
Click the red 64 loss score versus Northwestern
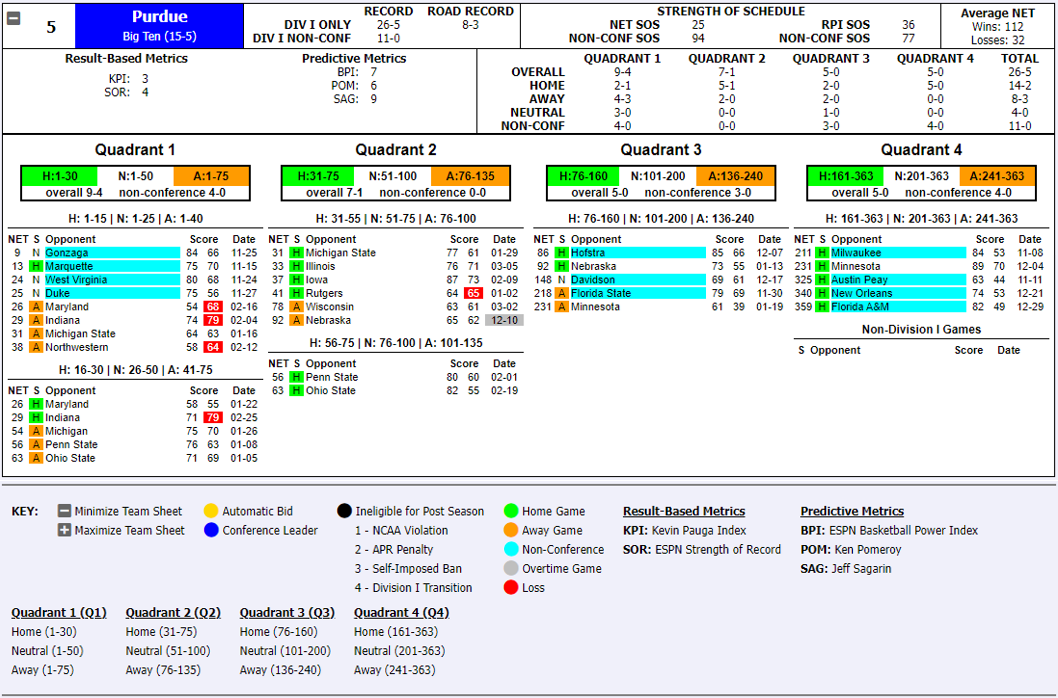(x=213, y=347)
